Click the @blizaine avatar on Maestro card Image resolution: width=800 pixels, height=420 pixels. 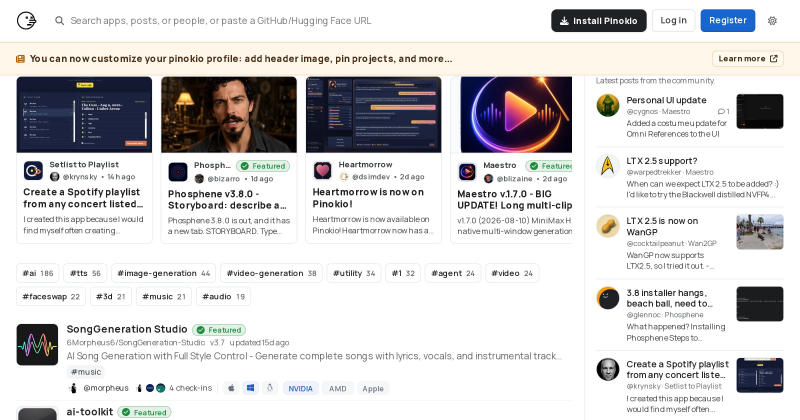click(489, 179)
